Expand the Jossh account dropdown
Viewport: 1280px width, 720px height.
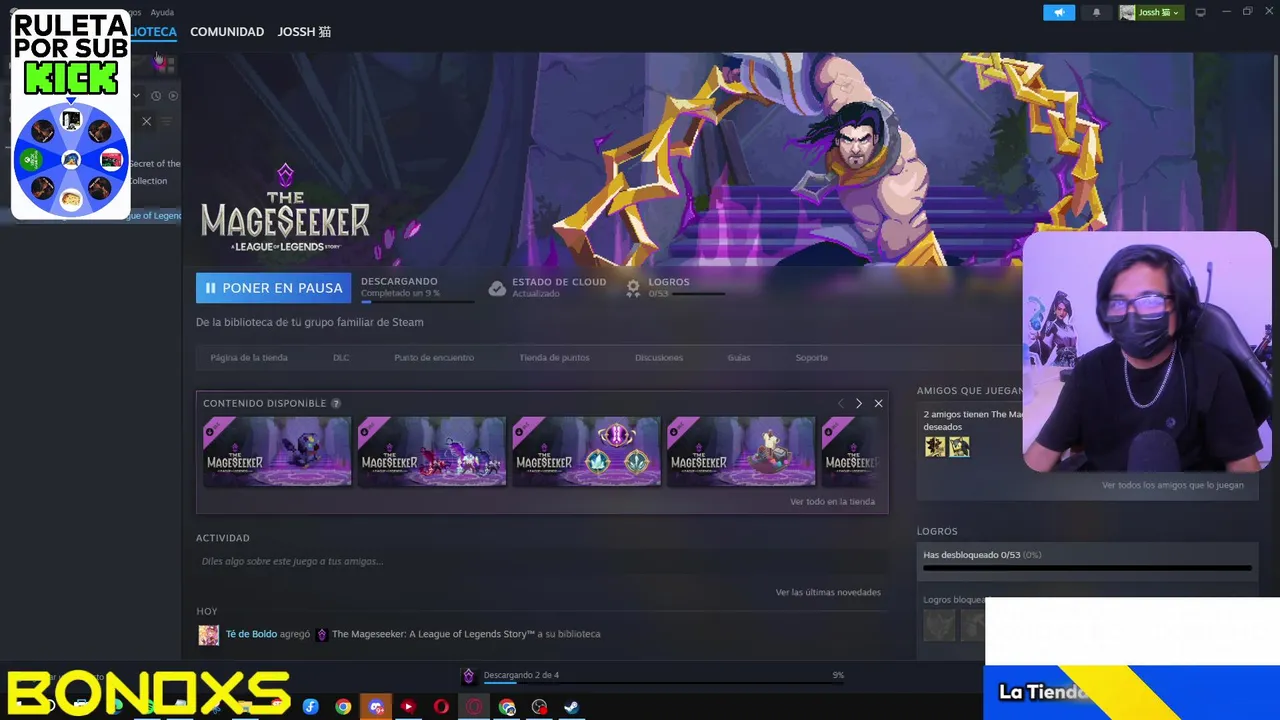click(x=1150, y=12)
